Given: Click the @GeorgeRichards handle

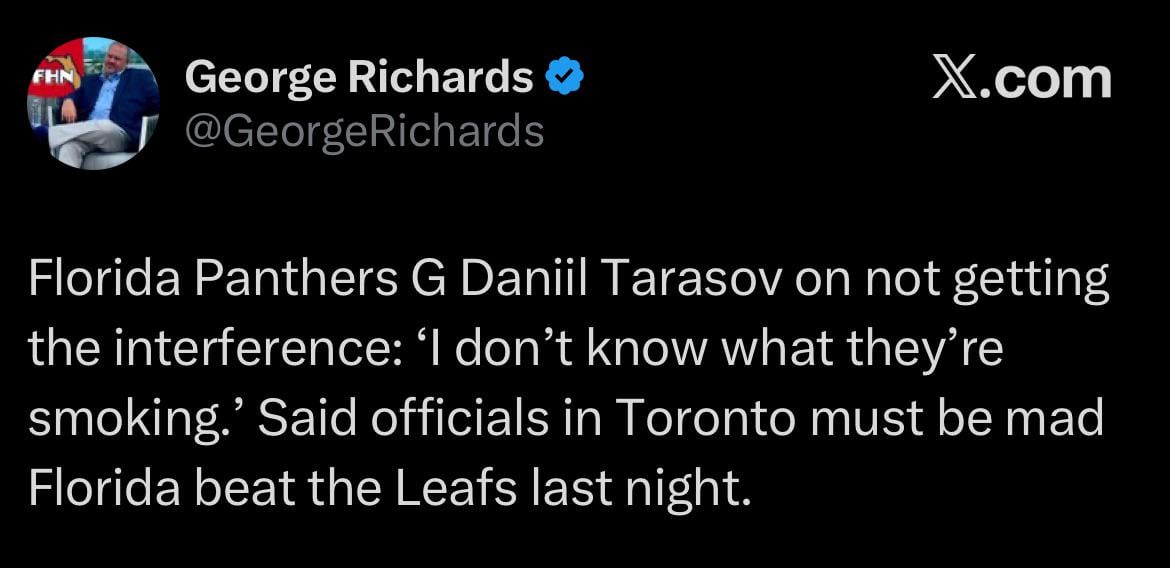Looking at the screenshot, I should coord(364,131).
